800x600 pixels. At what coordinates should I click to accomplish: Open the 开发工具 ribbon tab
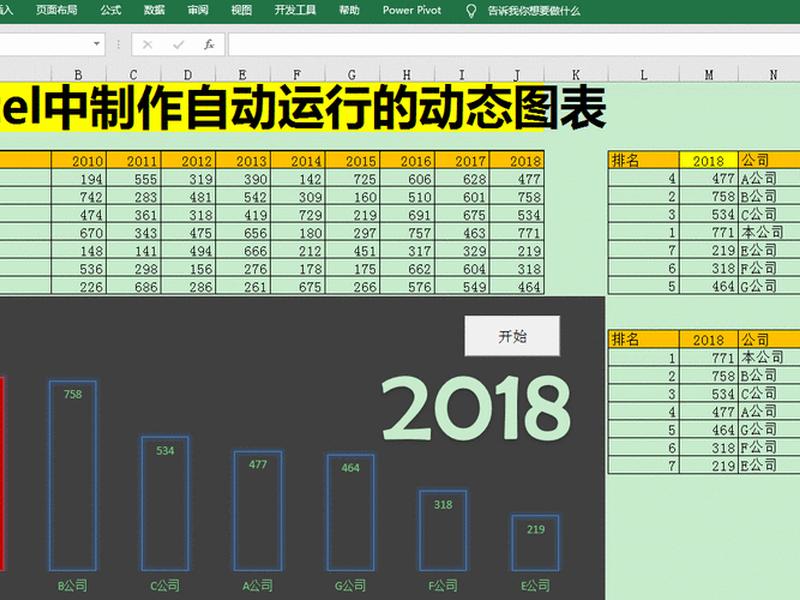point(295,10)
